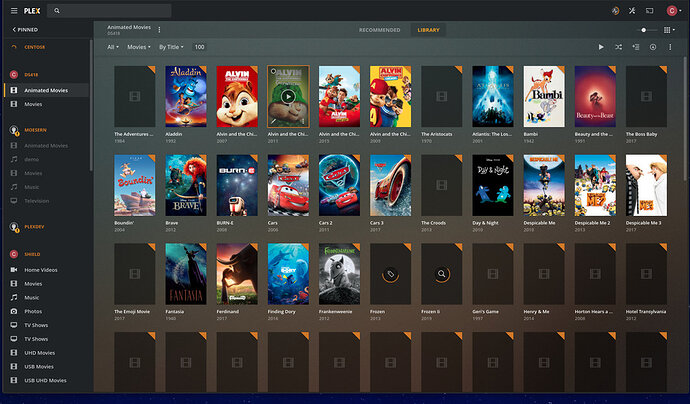
Task: Click into the search field
Action: (109, 11)
